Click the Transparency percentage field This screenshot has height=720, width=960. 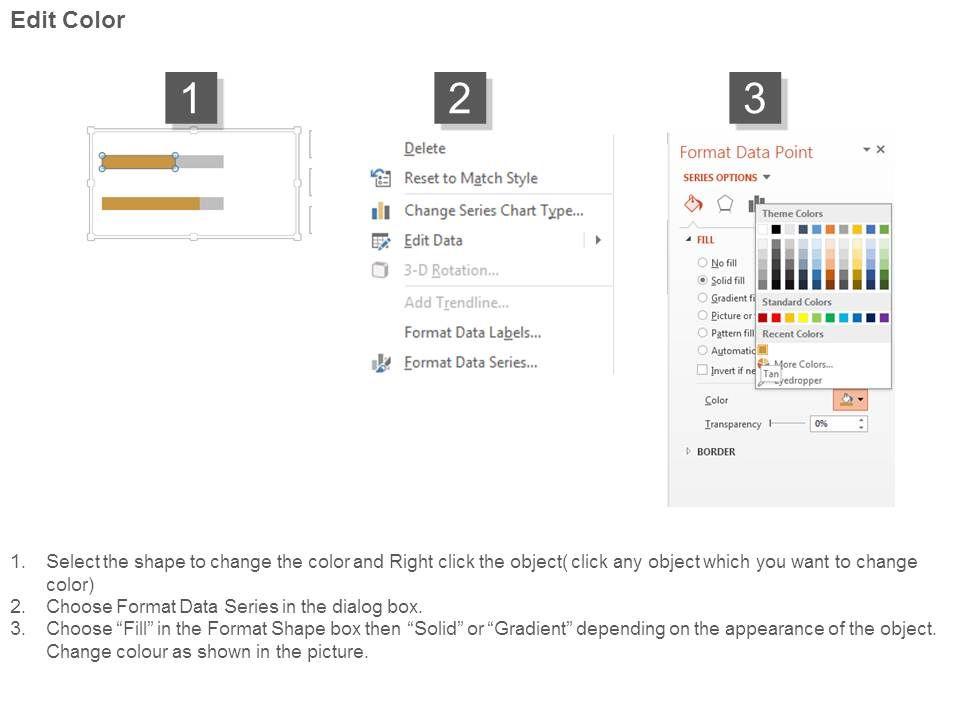click(x=834, y=424)
